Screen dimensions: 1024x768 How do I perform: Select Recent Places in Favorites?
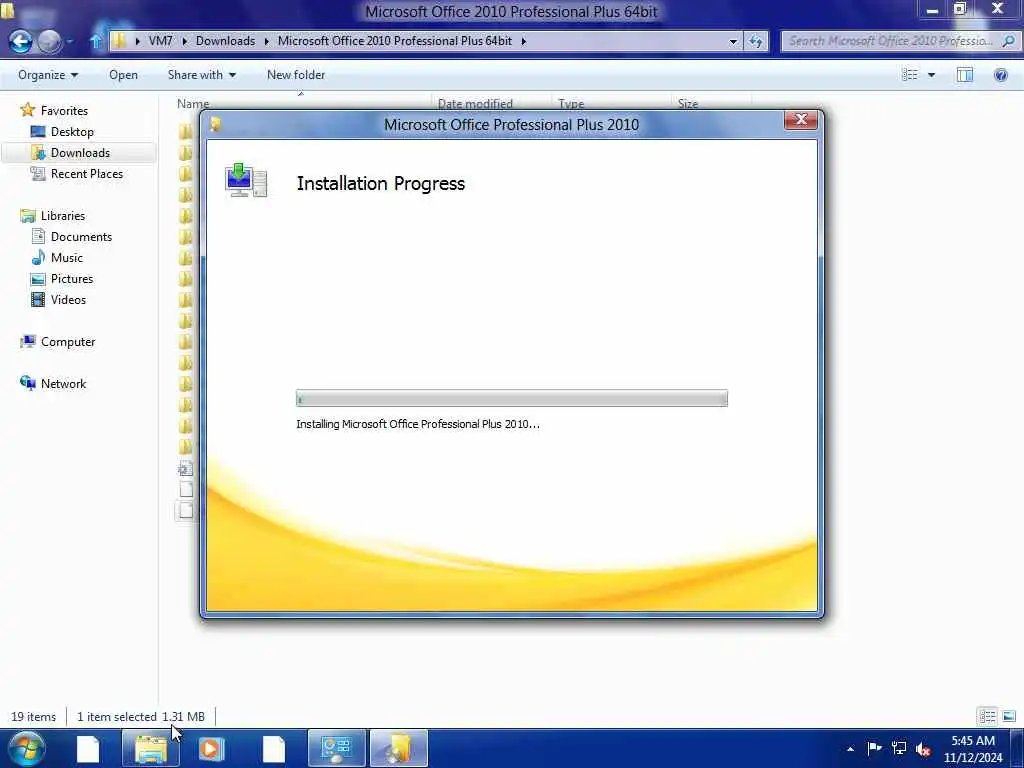[x=87, y=174]
